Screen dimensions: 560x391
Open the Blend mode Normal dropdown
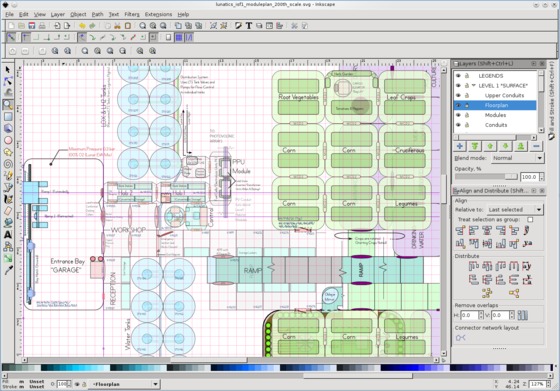click(x=518, y=158)
